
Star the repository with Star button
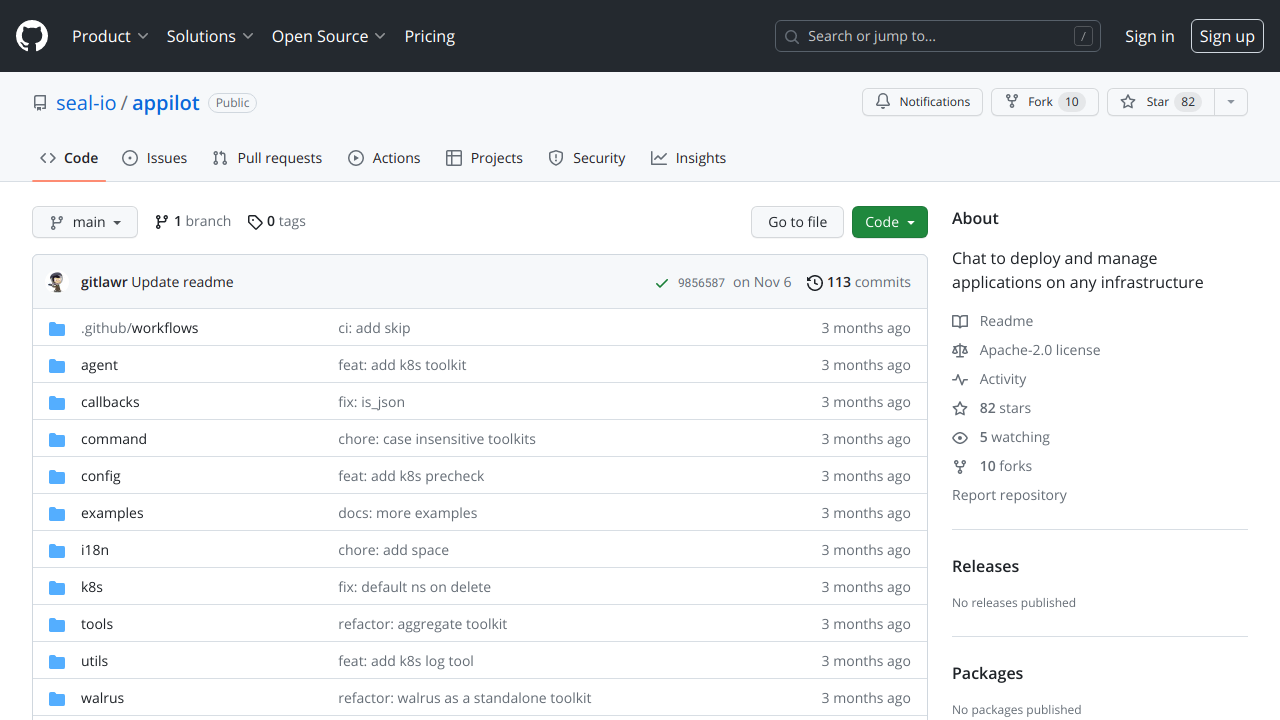pos(1161,102)
